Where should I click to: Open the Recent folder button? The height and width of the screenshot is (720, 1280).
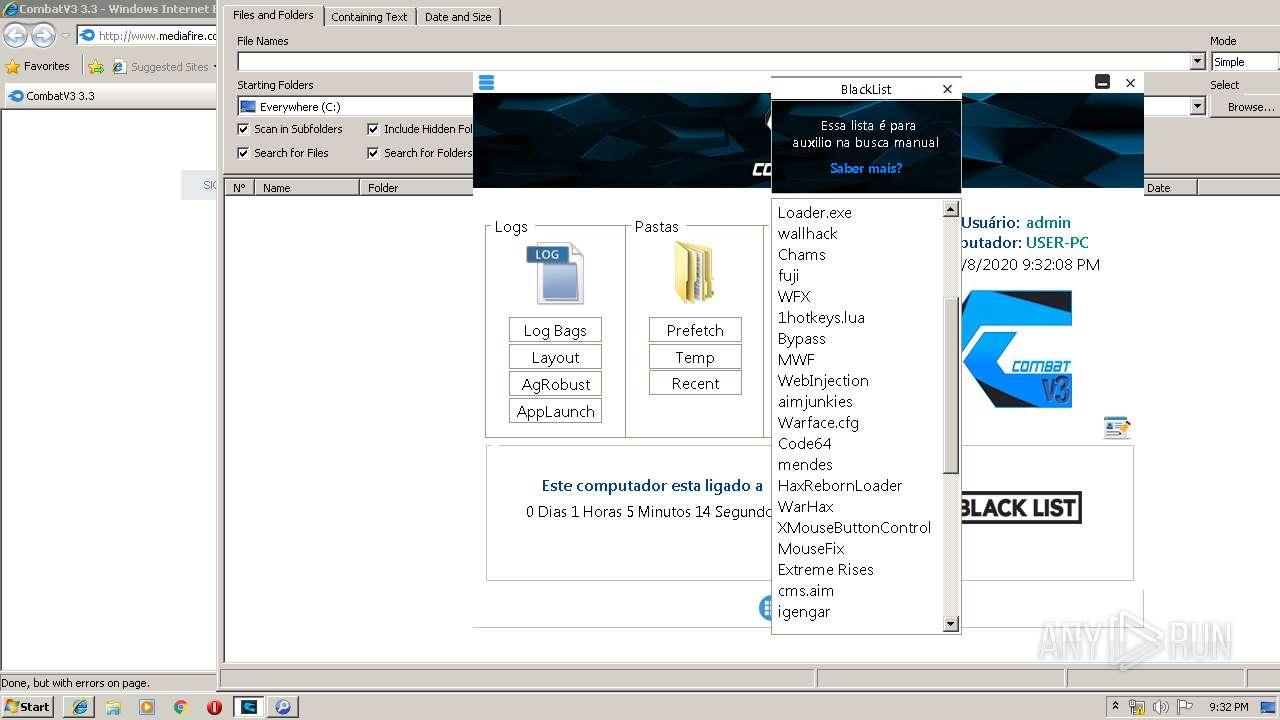(695, 383)
